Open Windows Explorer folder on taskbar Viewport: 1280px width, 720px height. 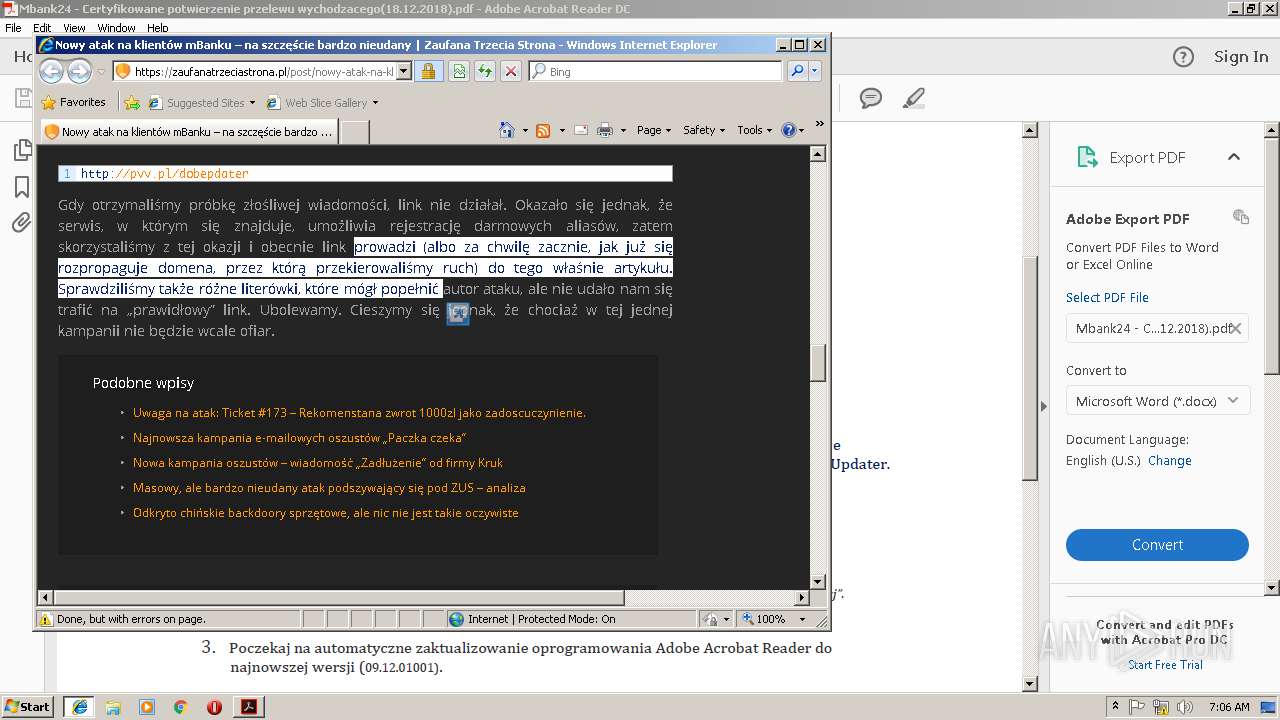coord(113,707)
